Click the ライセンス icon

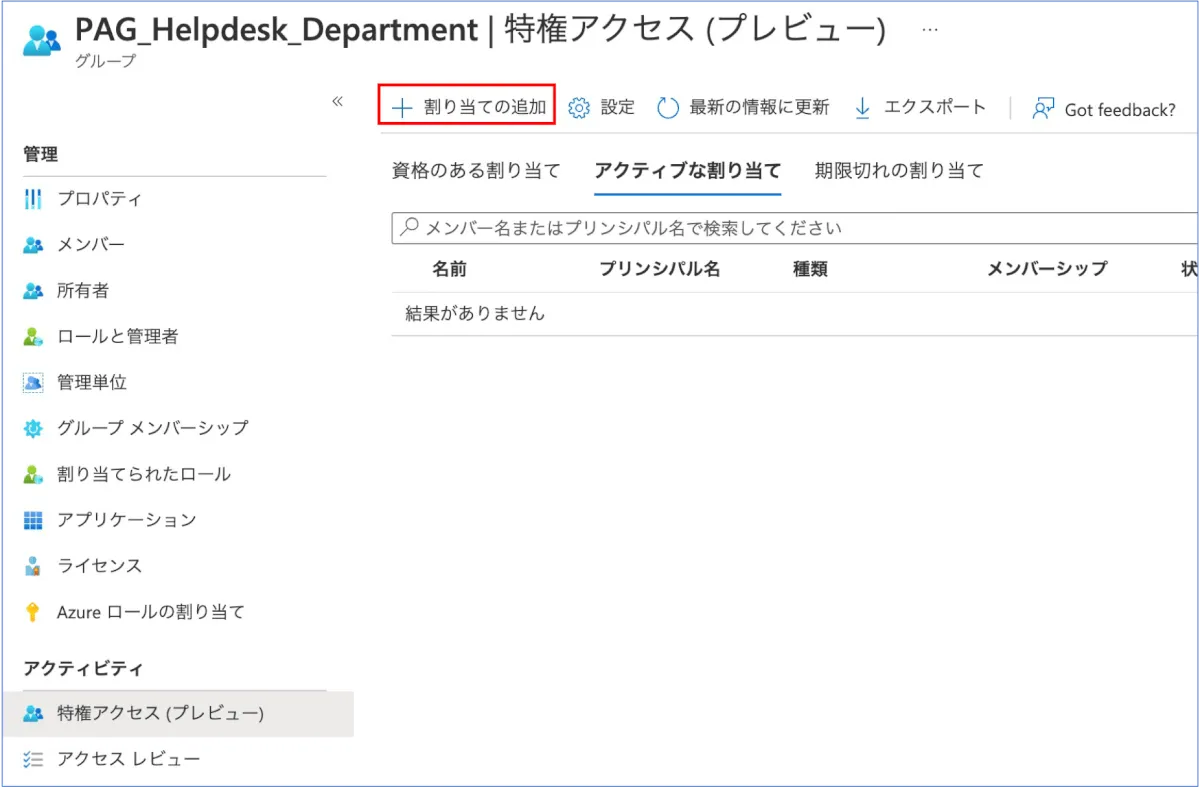33,566
